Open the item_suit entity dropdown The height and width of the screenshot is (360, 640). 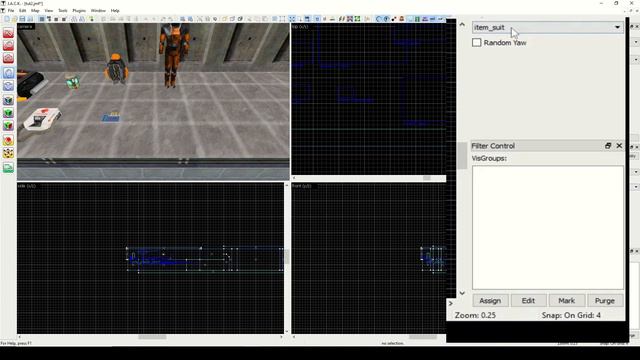pos(548,27)
